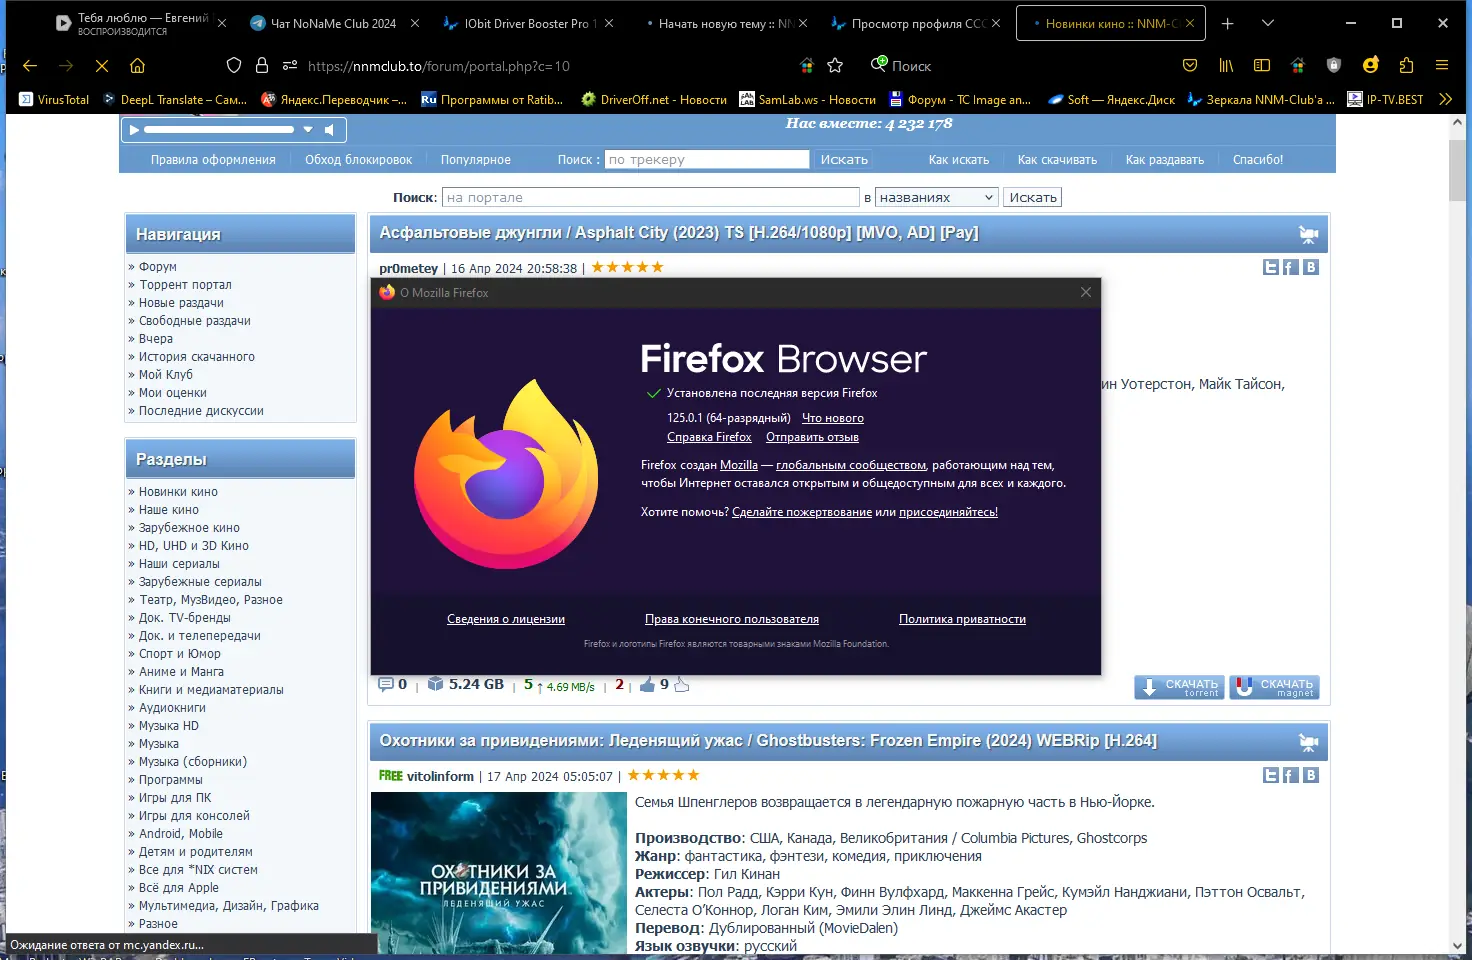
Task: Click Искать button next to portal search
Action: pos(1032,198)
